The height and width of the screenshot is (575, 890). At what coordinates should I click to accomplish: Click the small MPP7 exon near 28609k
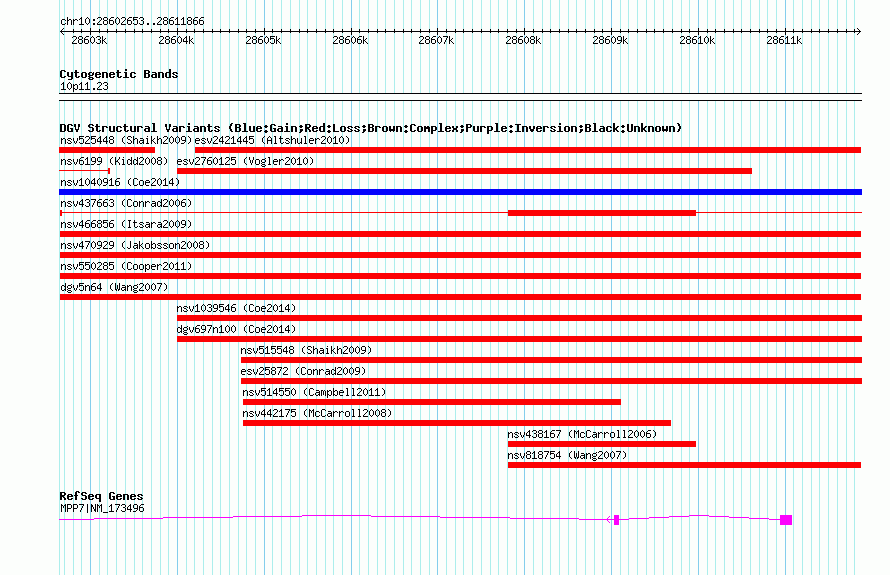point(616,520)
